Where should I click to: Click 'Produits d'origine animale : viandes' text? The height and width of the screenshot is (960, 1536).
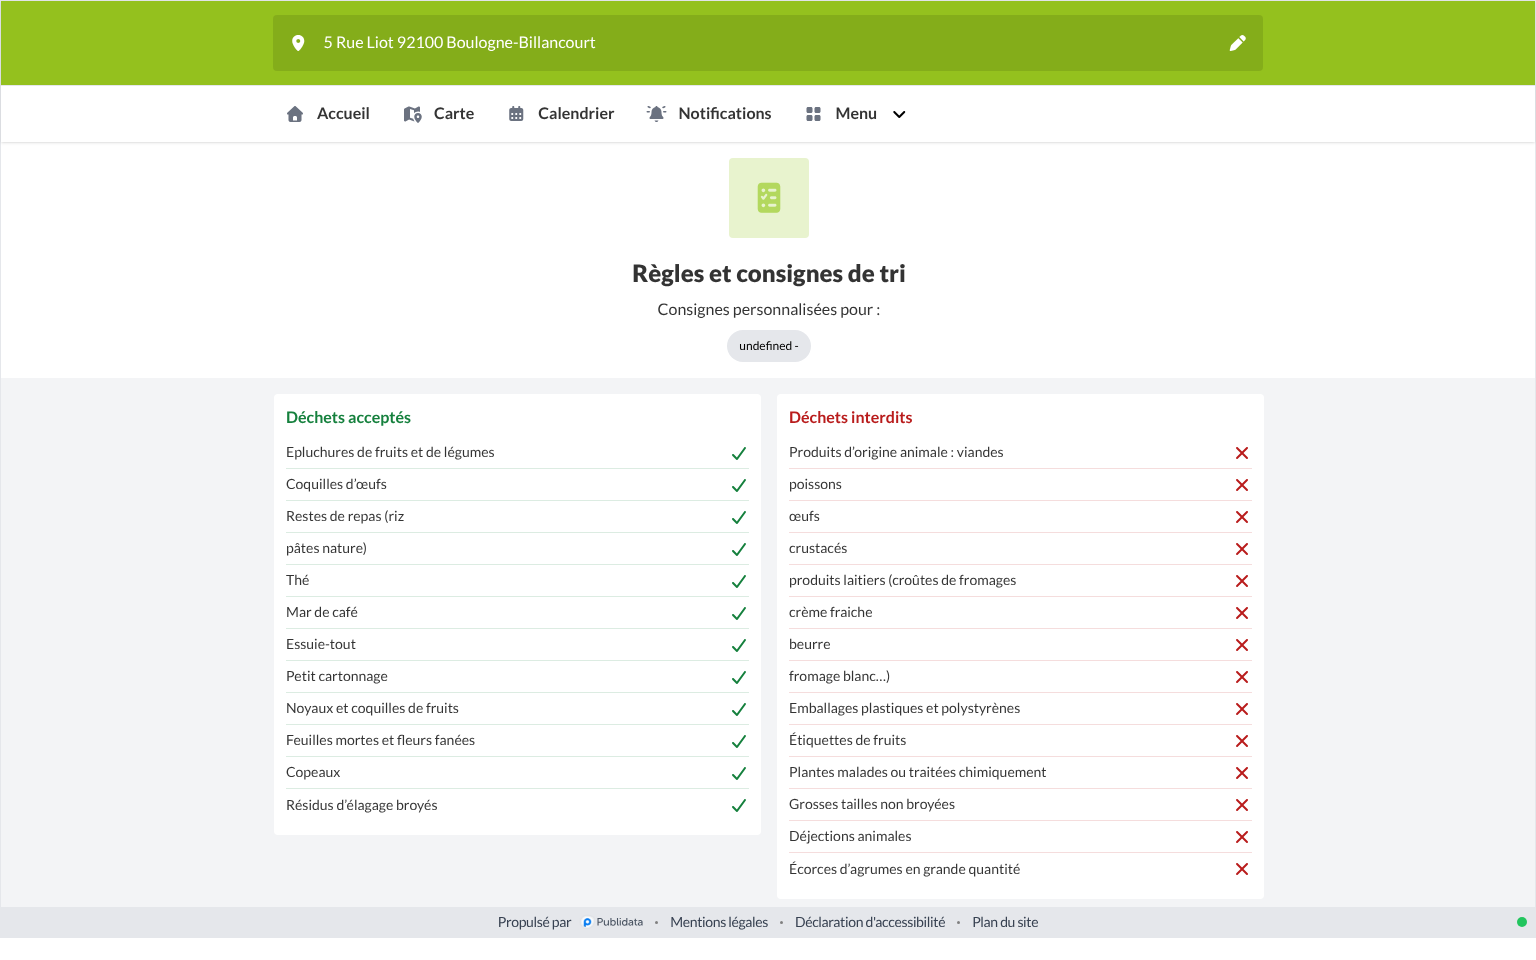[896, 452]
